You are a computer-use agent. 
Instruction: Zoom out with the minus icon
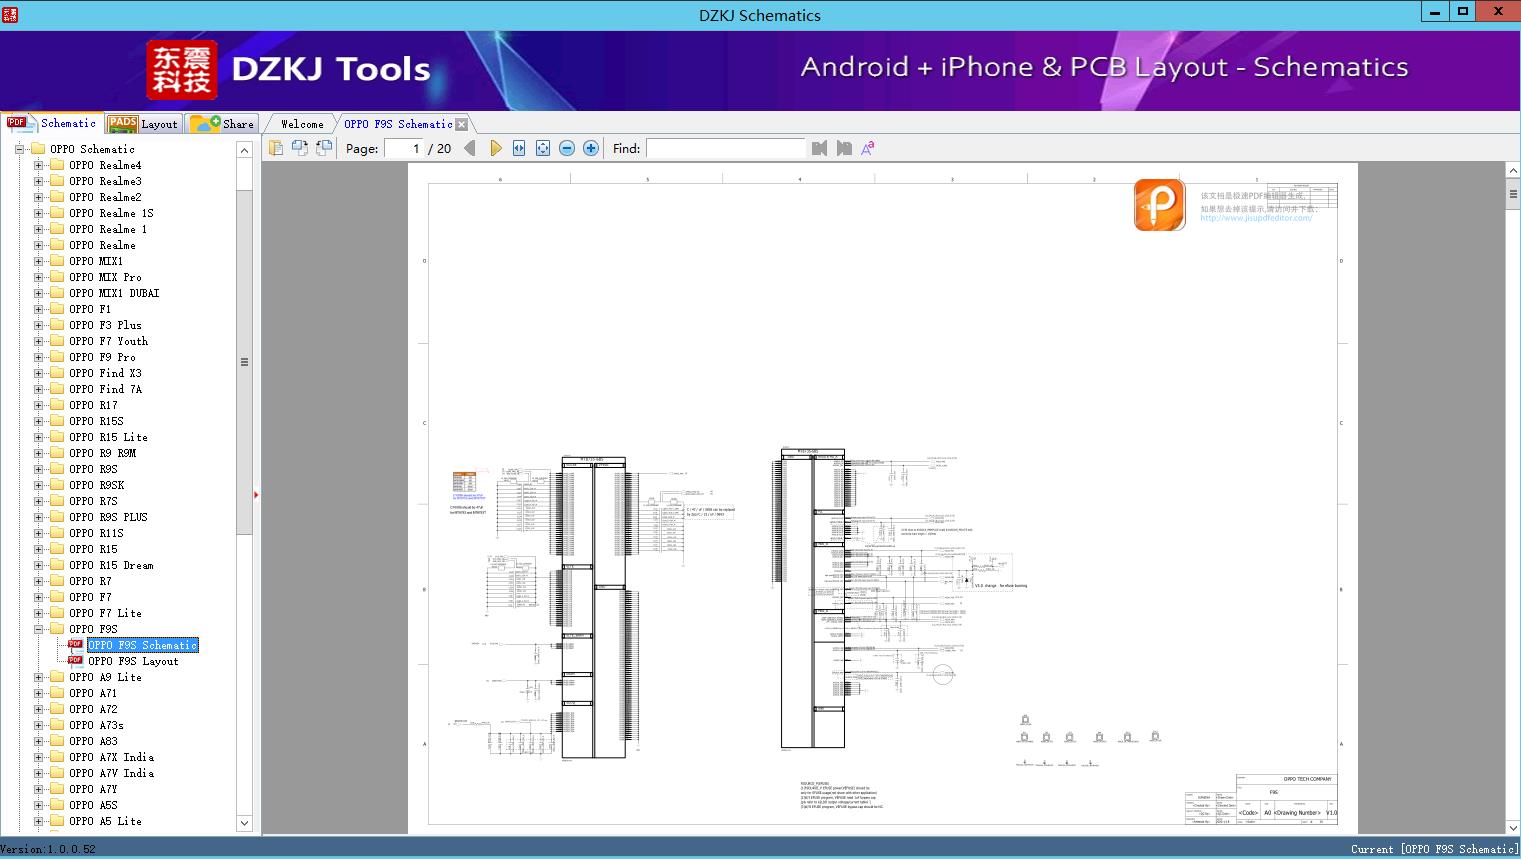567,148
